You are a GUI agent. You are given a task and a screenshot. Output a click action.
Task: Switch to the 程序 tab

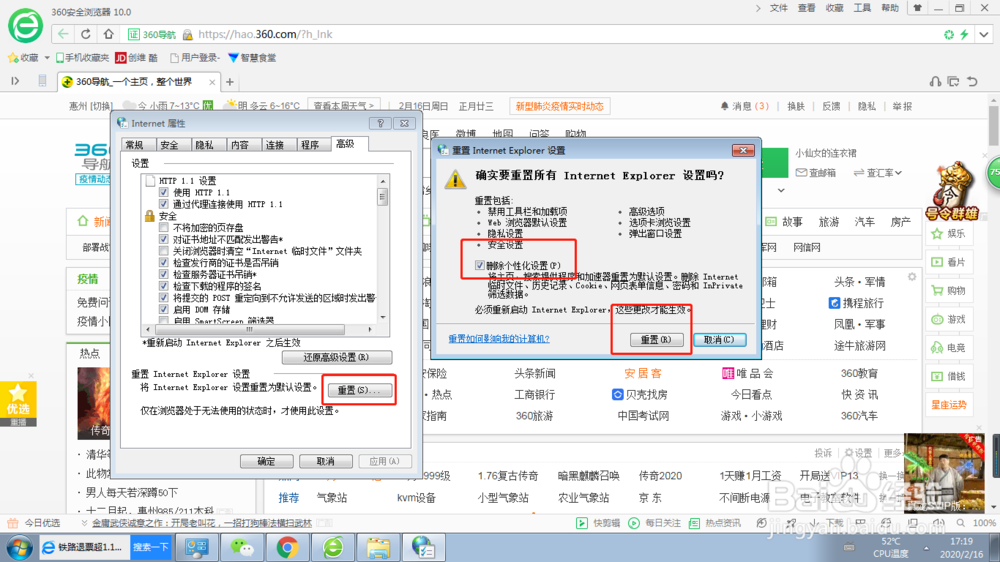click(x=310, y=145)
